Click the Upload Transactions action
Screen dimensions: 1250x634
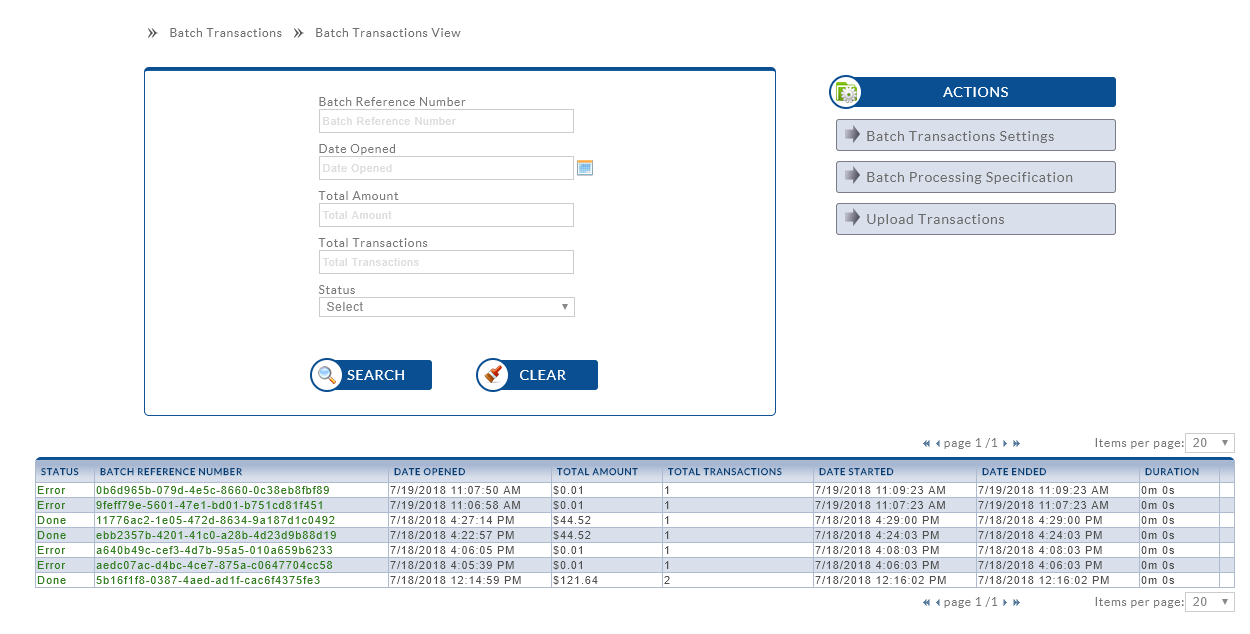(975, 219)
